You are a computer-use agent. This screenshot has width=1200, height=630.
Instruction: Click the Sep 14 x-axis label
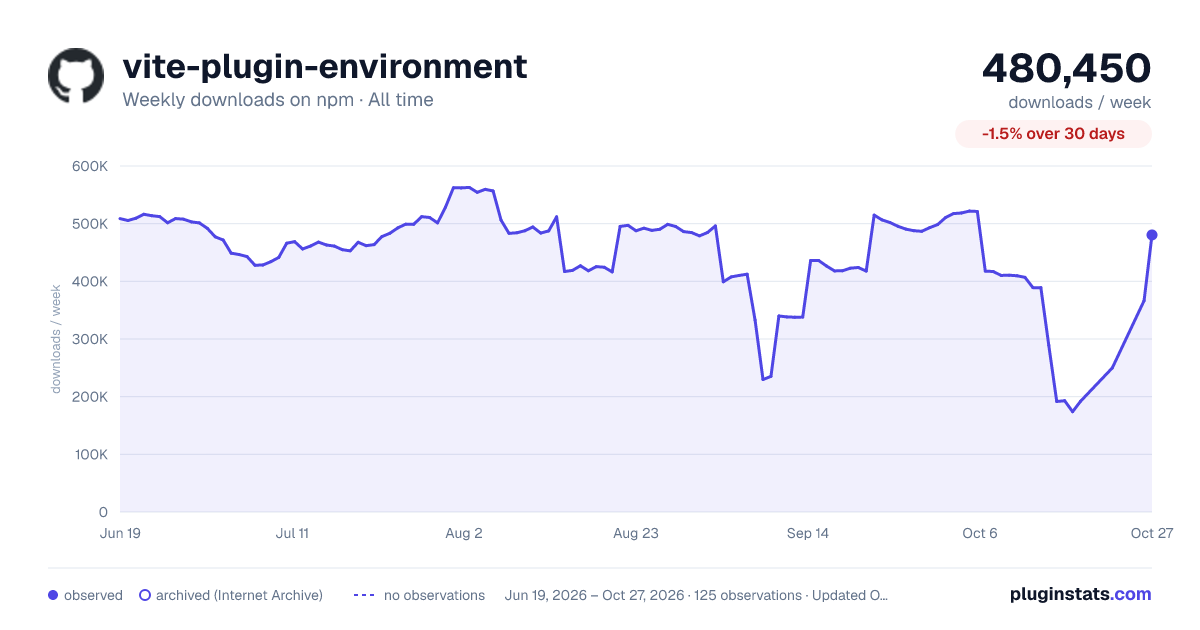click(x=808, y=533)
